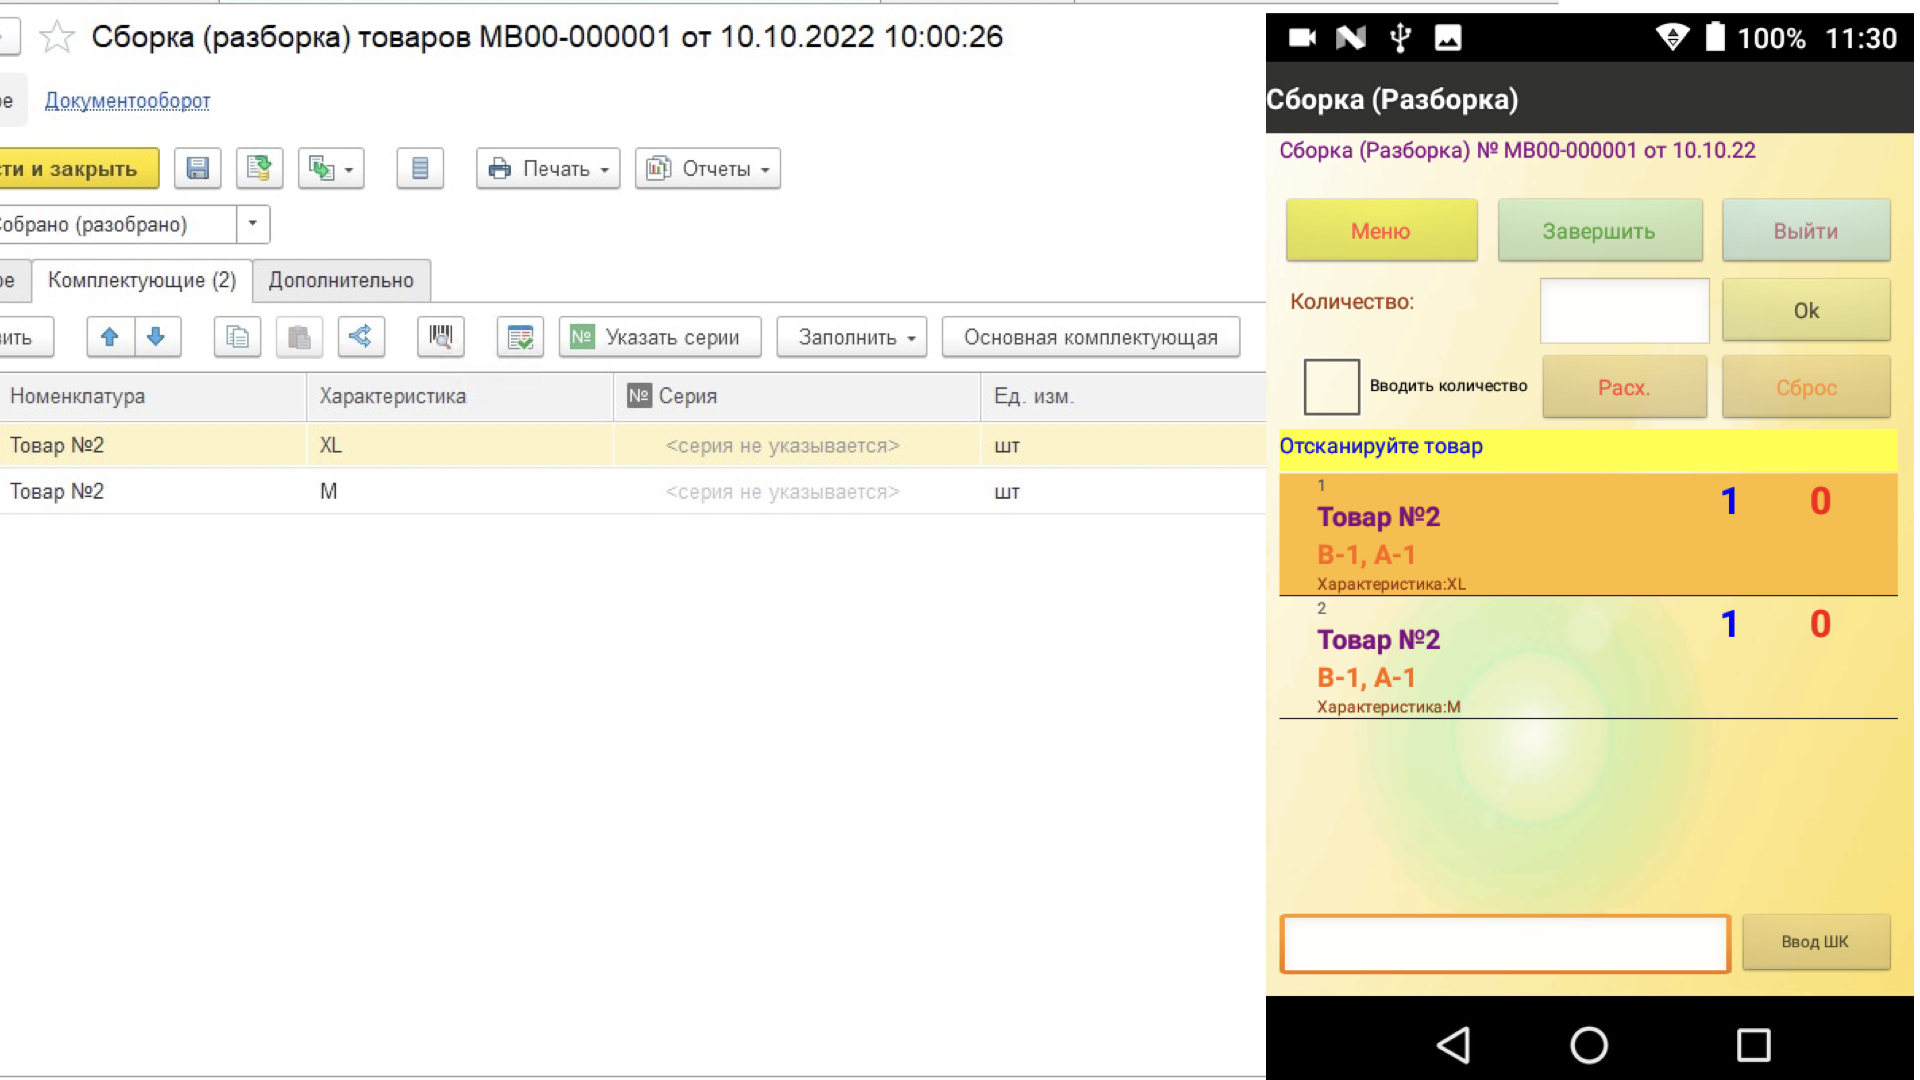The image size is (1920, 1080).
Task: Tap the USB icon in phone status bar
Action: tap(1400, 38)
